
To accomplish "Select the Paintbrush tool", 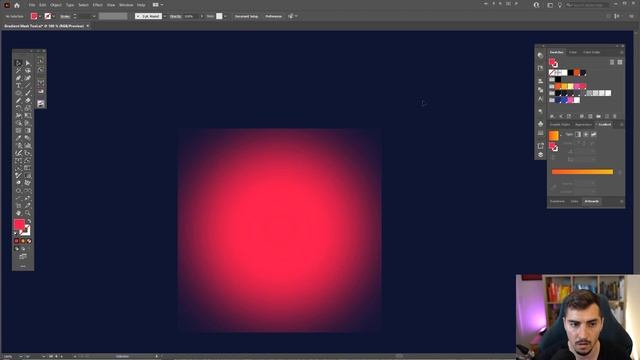I will point(28,93).
